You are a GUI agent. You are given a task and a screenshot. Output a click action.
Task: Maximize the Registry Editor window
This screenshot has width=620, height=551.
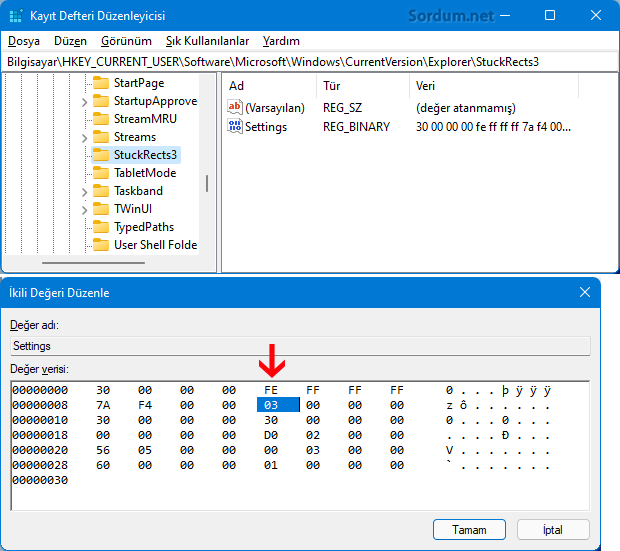coord(550,15)
